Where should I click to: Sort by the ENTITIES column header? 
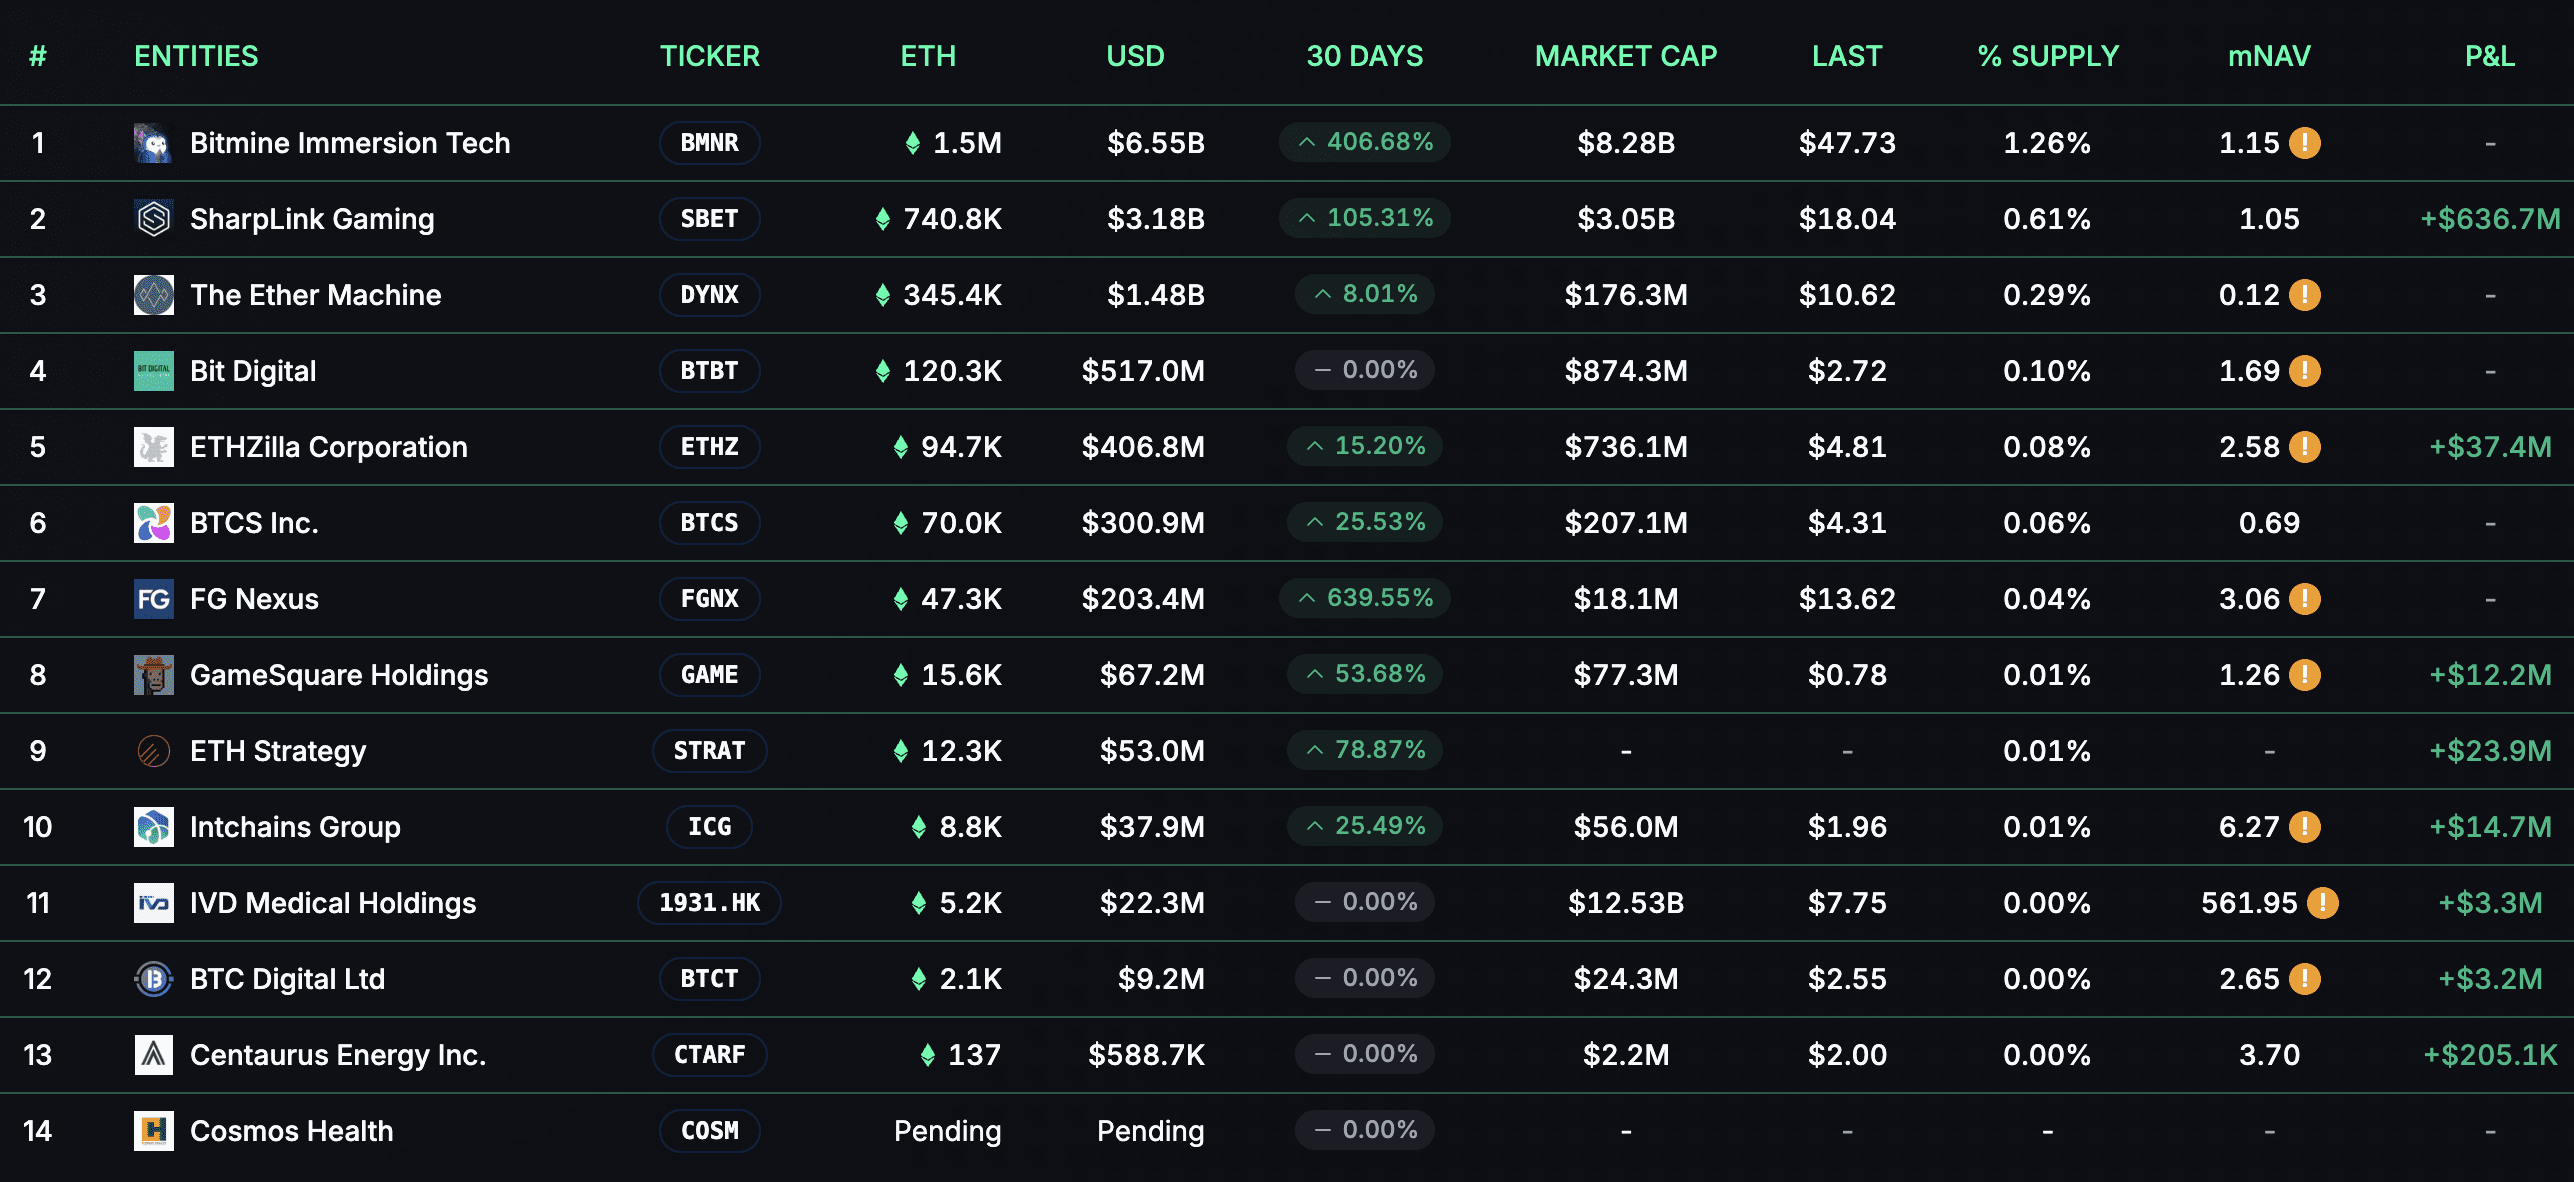(x=196, y=56)
